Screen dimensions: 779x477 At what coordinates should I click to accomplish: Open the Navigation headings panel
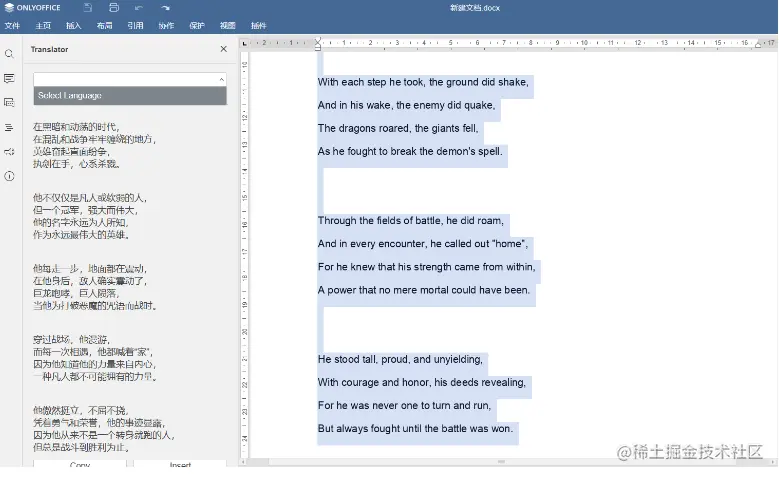9,127
